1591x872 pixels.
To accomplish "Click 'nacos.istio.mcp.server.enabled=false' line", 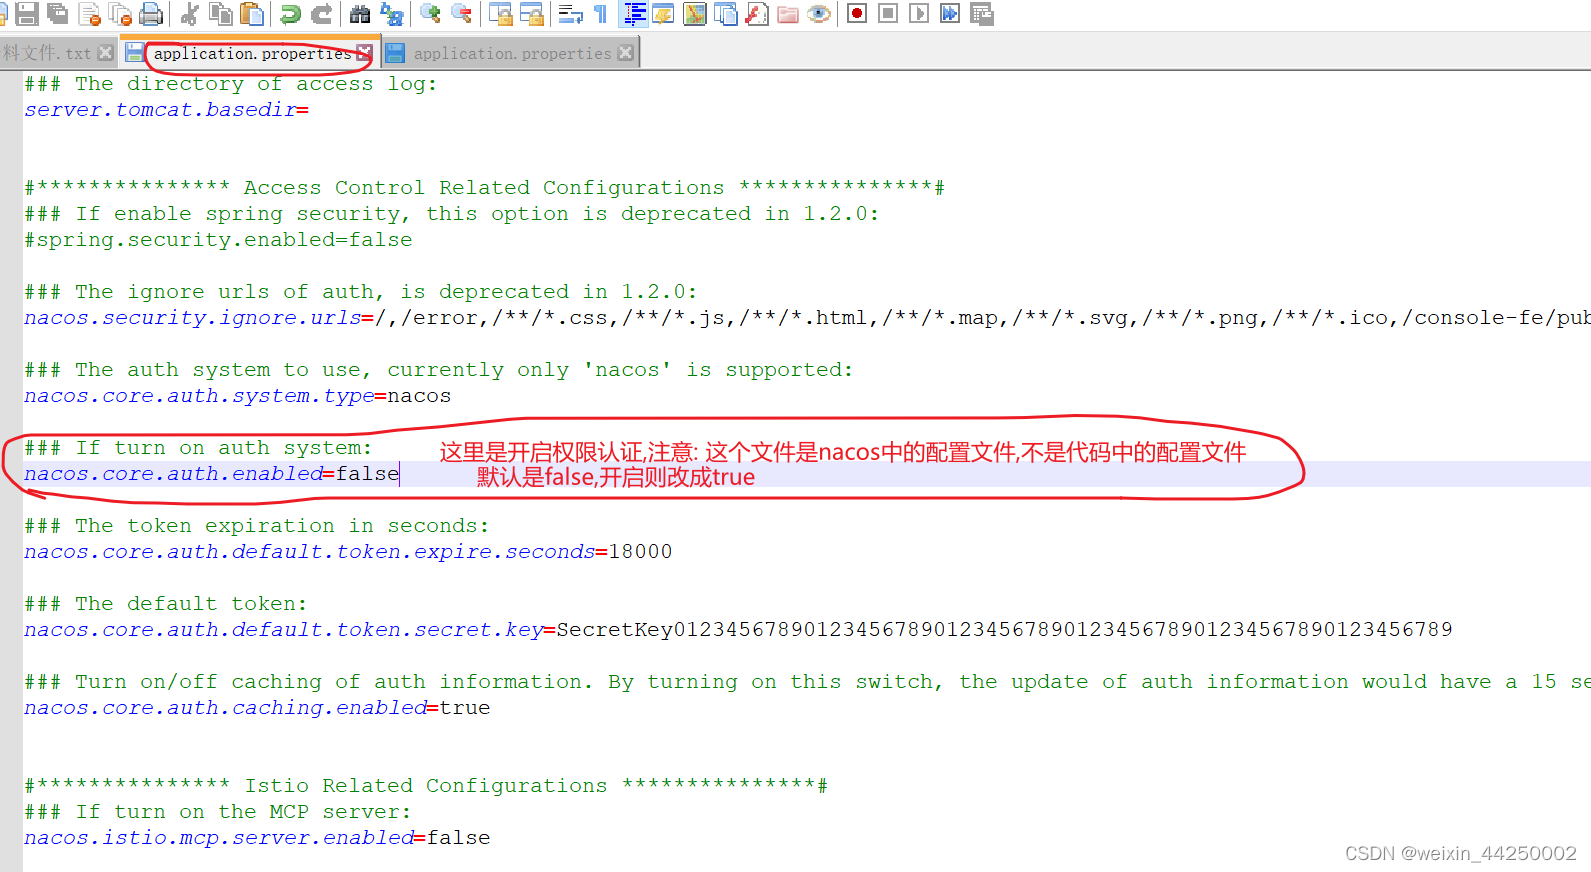I will point(257,838).
